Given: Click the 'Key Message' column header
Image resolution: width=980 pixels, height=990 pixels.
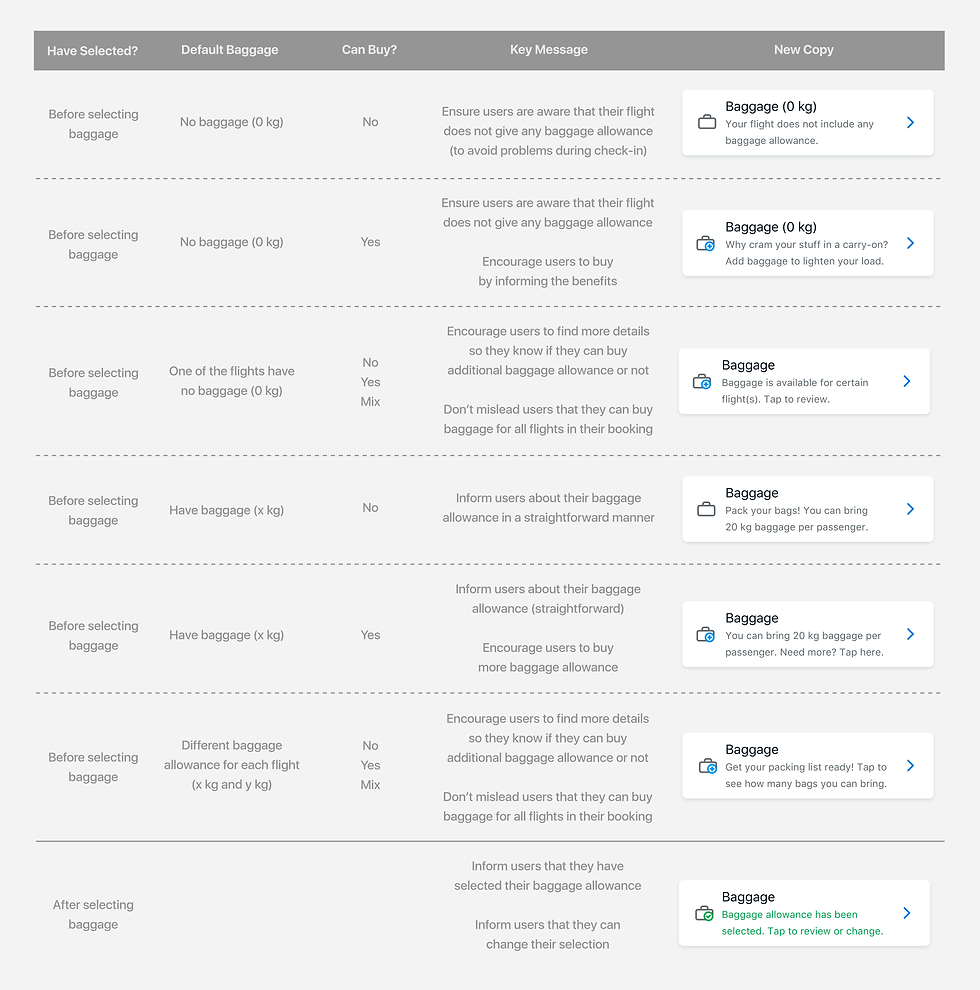Looking at the screenshot, I should (x=549, y=50).
